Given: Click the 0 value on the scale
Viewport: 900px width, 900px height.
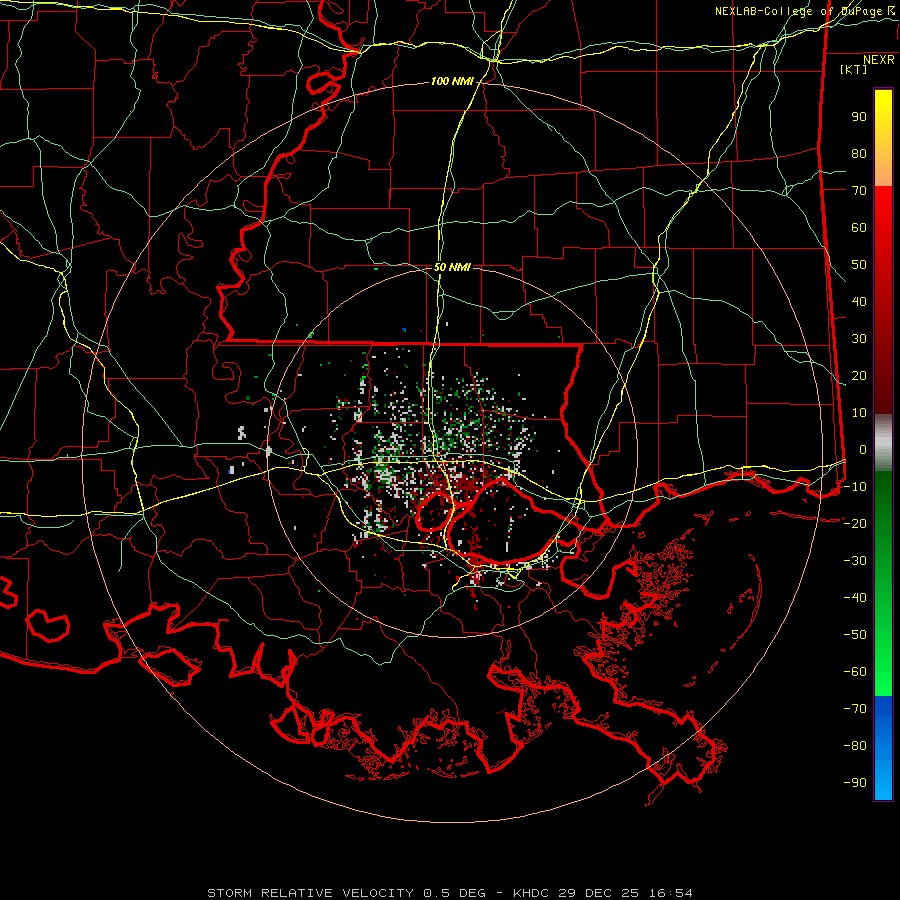Looking at the screenshot, I should click(863, 449).
